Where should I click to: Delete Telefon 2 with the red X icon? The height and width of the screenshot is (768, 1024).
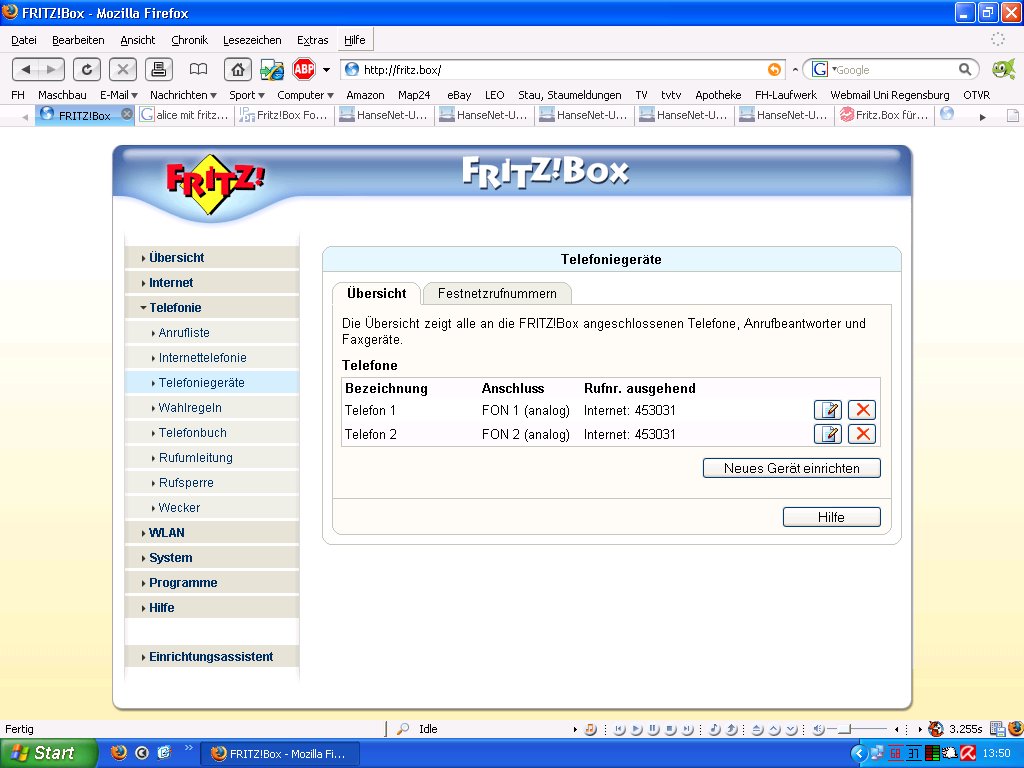click(x=861, y=434)
